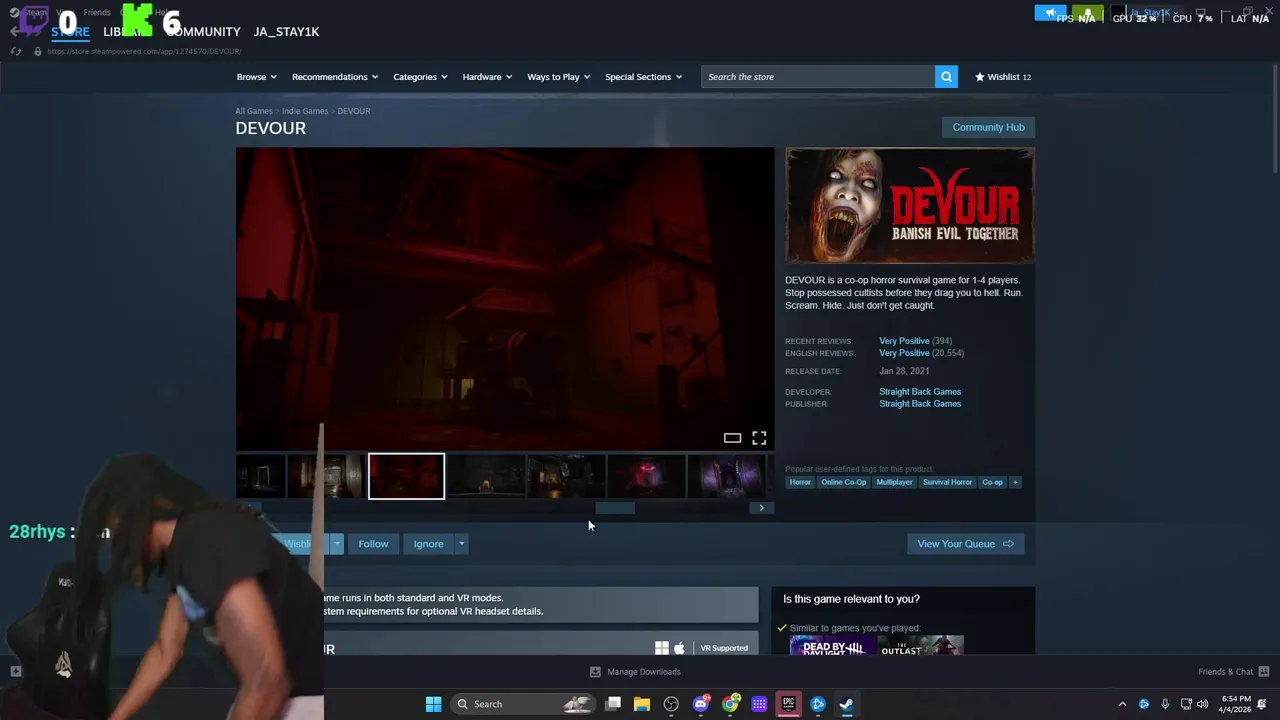
Task: Open Discord from taskbar
Action: [701, 704]
